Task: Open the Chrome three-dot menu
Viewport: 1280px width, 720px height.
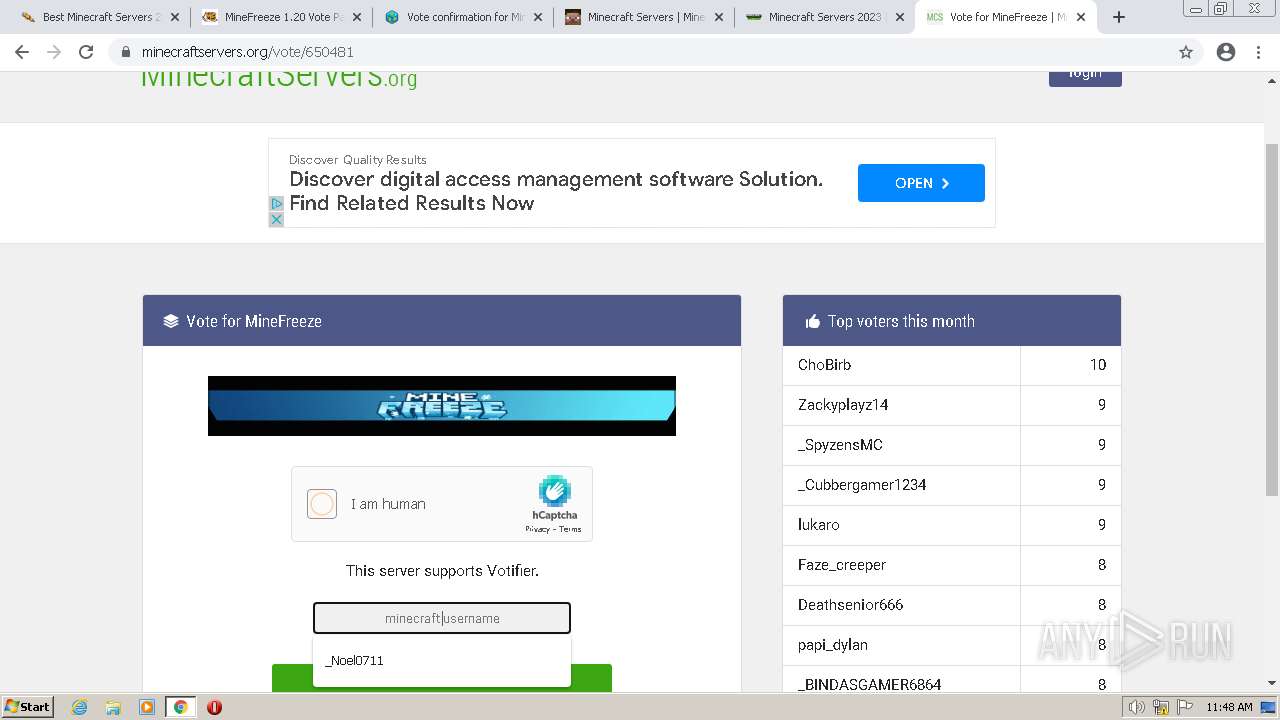Action: click(1258, 52)
